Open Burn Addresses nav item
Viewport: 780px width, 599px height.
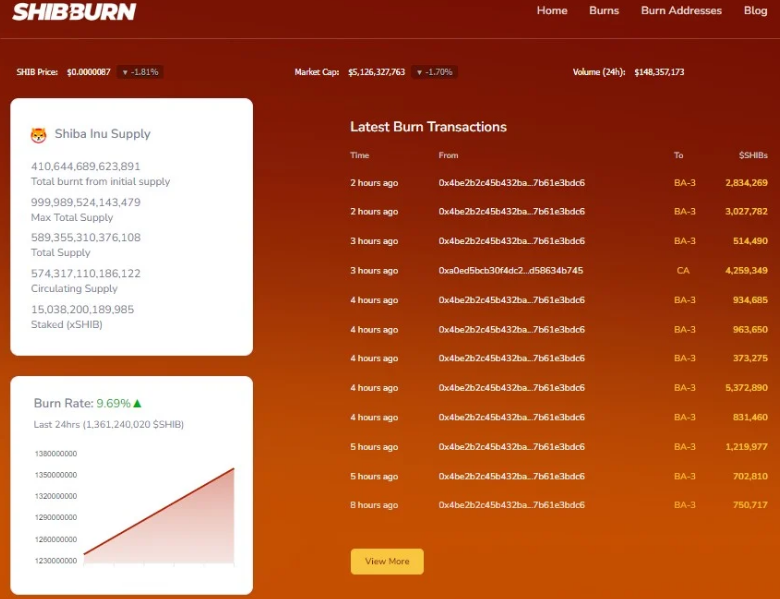coord(681,10)
